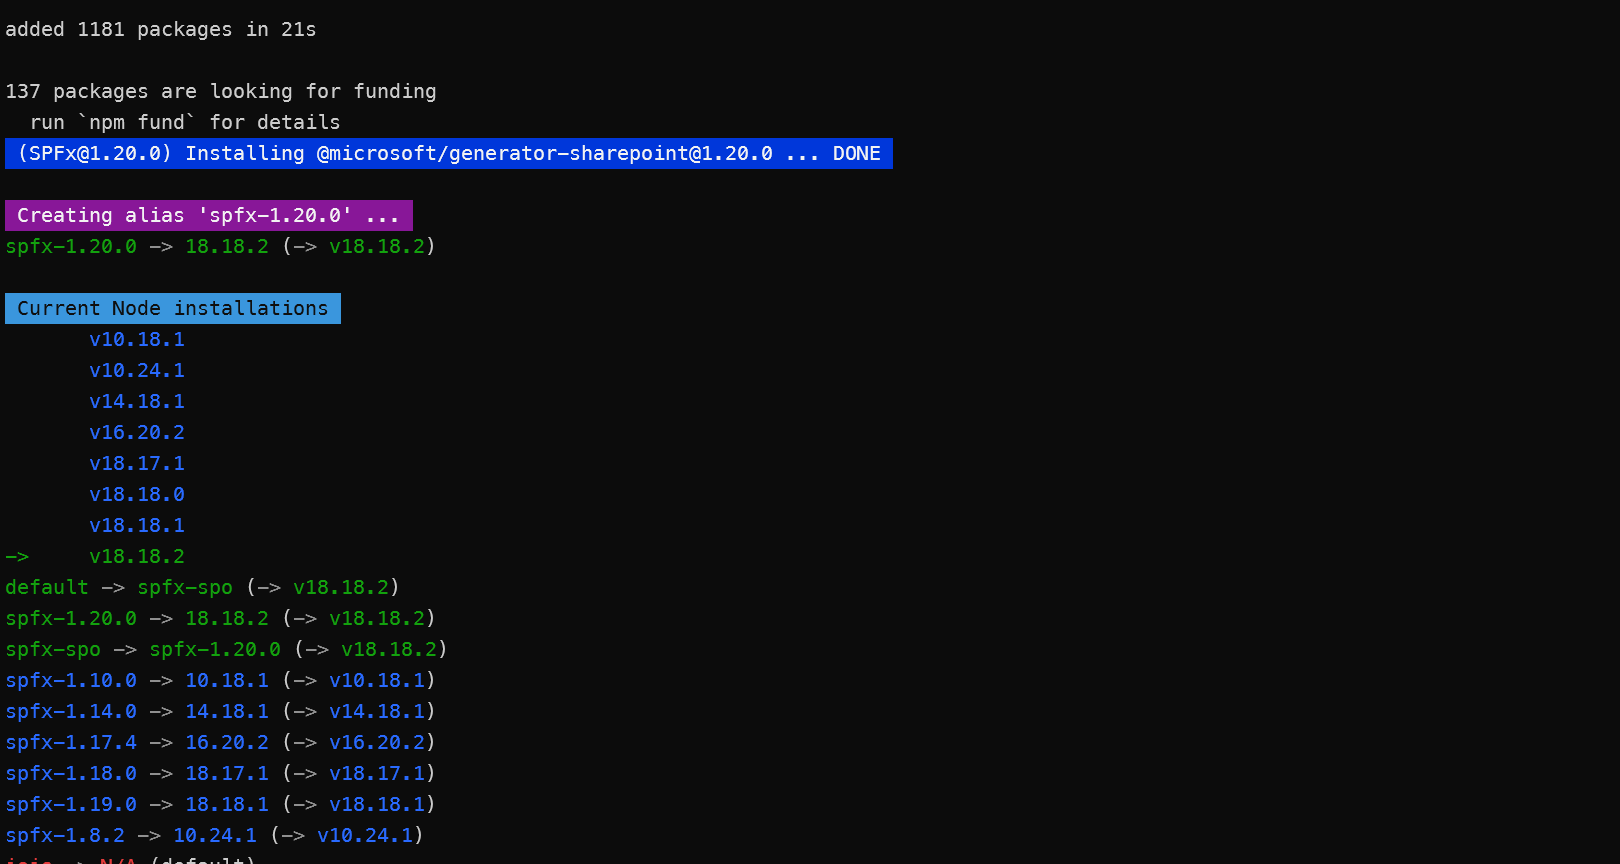Select v18.18.0 in the Node installations list

click(x=137, y=495)
